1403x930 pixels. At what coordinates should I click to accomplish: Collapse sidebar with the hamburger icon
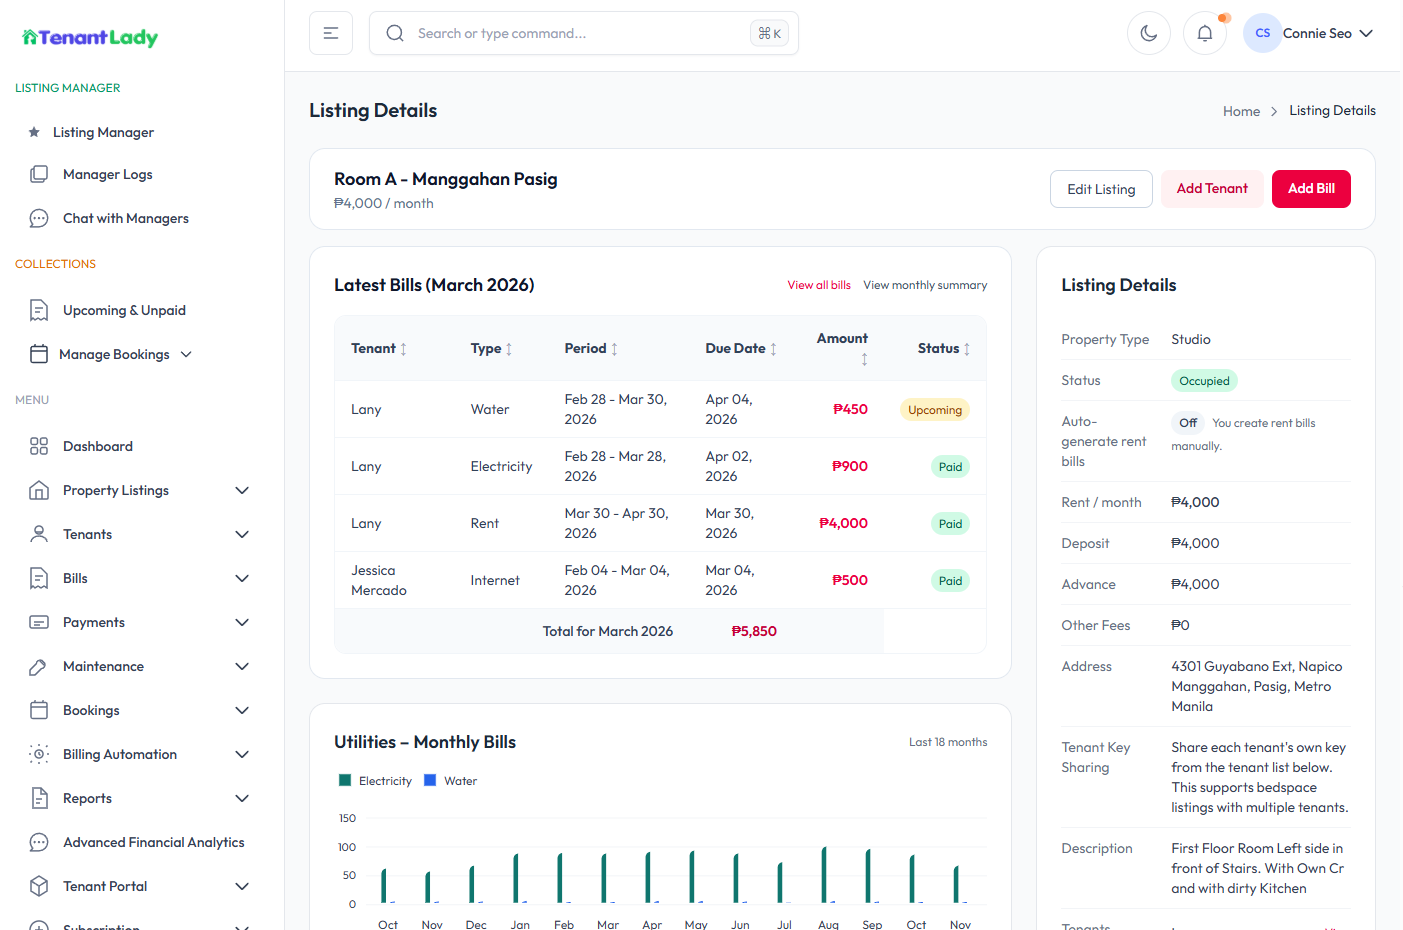pyautogui.click(x=331, y=33)
